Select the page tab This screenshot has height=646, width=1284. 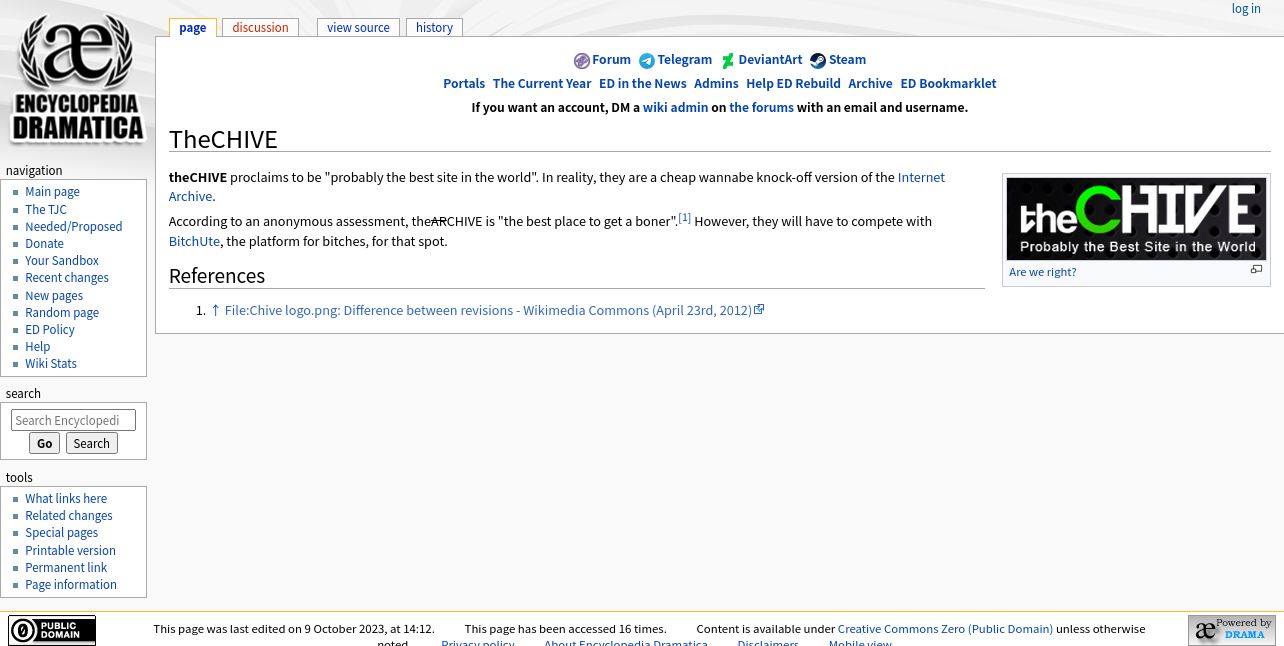pyautogui.click(x=192, y=28)
